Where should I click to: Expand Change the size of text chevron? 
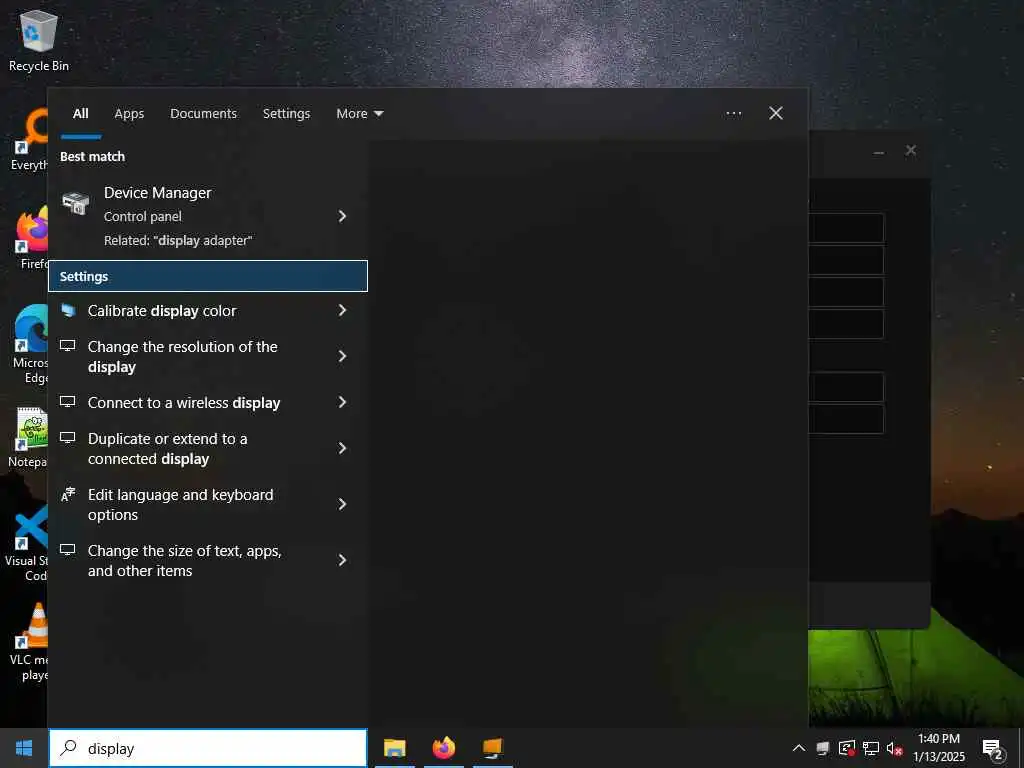point(342,560)
